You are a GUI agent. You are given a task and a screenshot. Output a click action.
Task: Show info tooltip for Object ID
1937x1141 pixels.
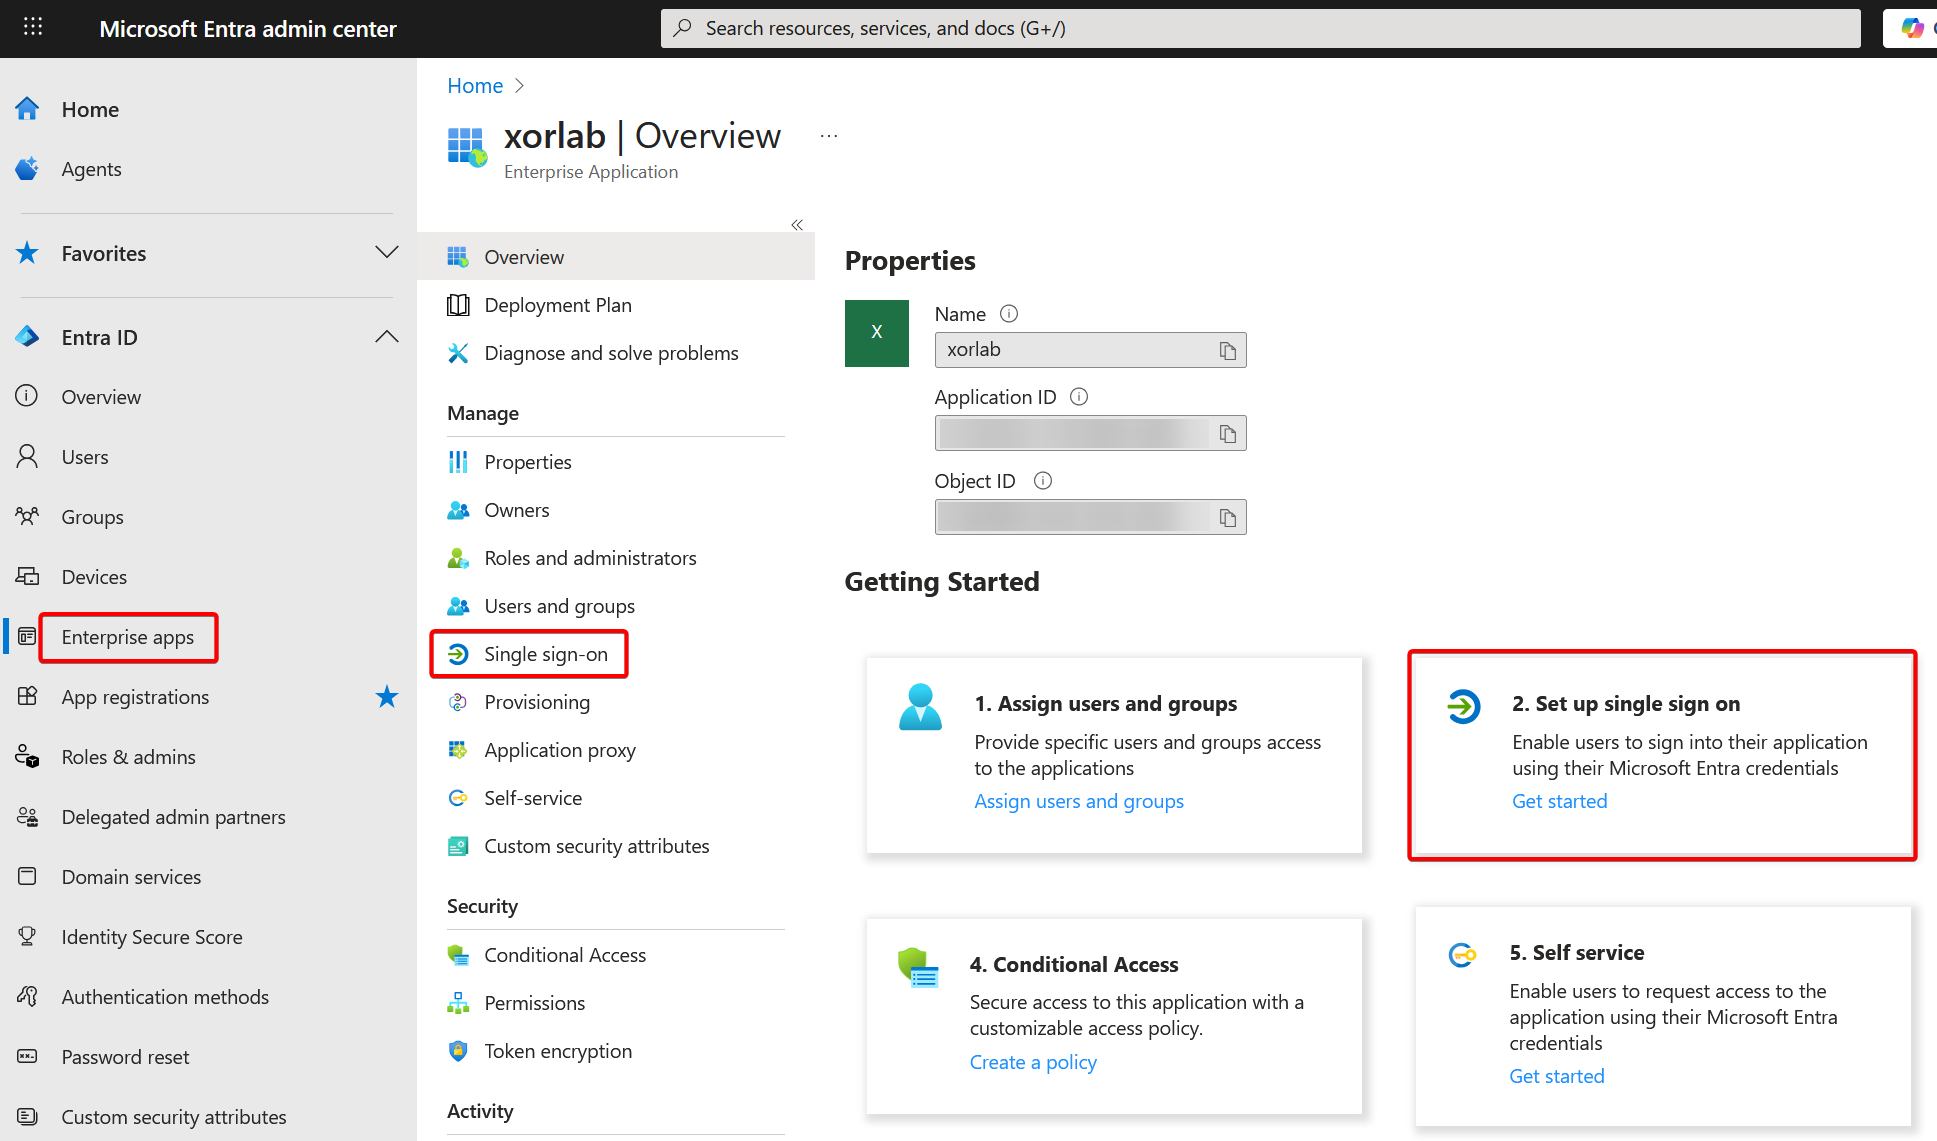pyautogui.click(x=1042, y=481)
